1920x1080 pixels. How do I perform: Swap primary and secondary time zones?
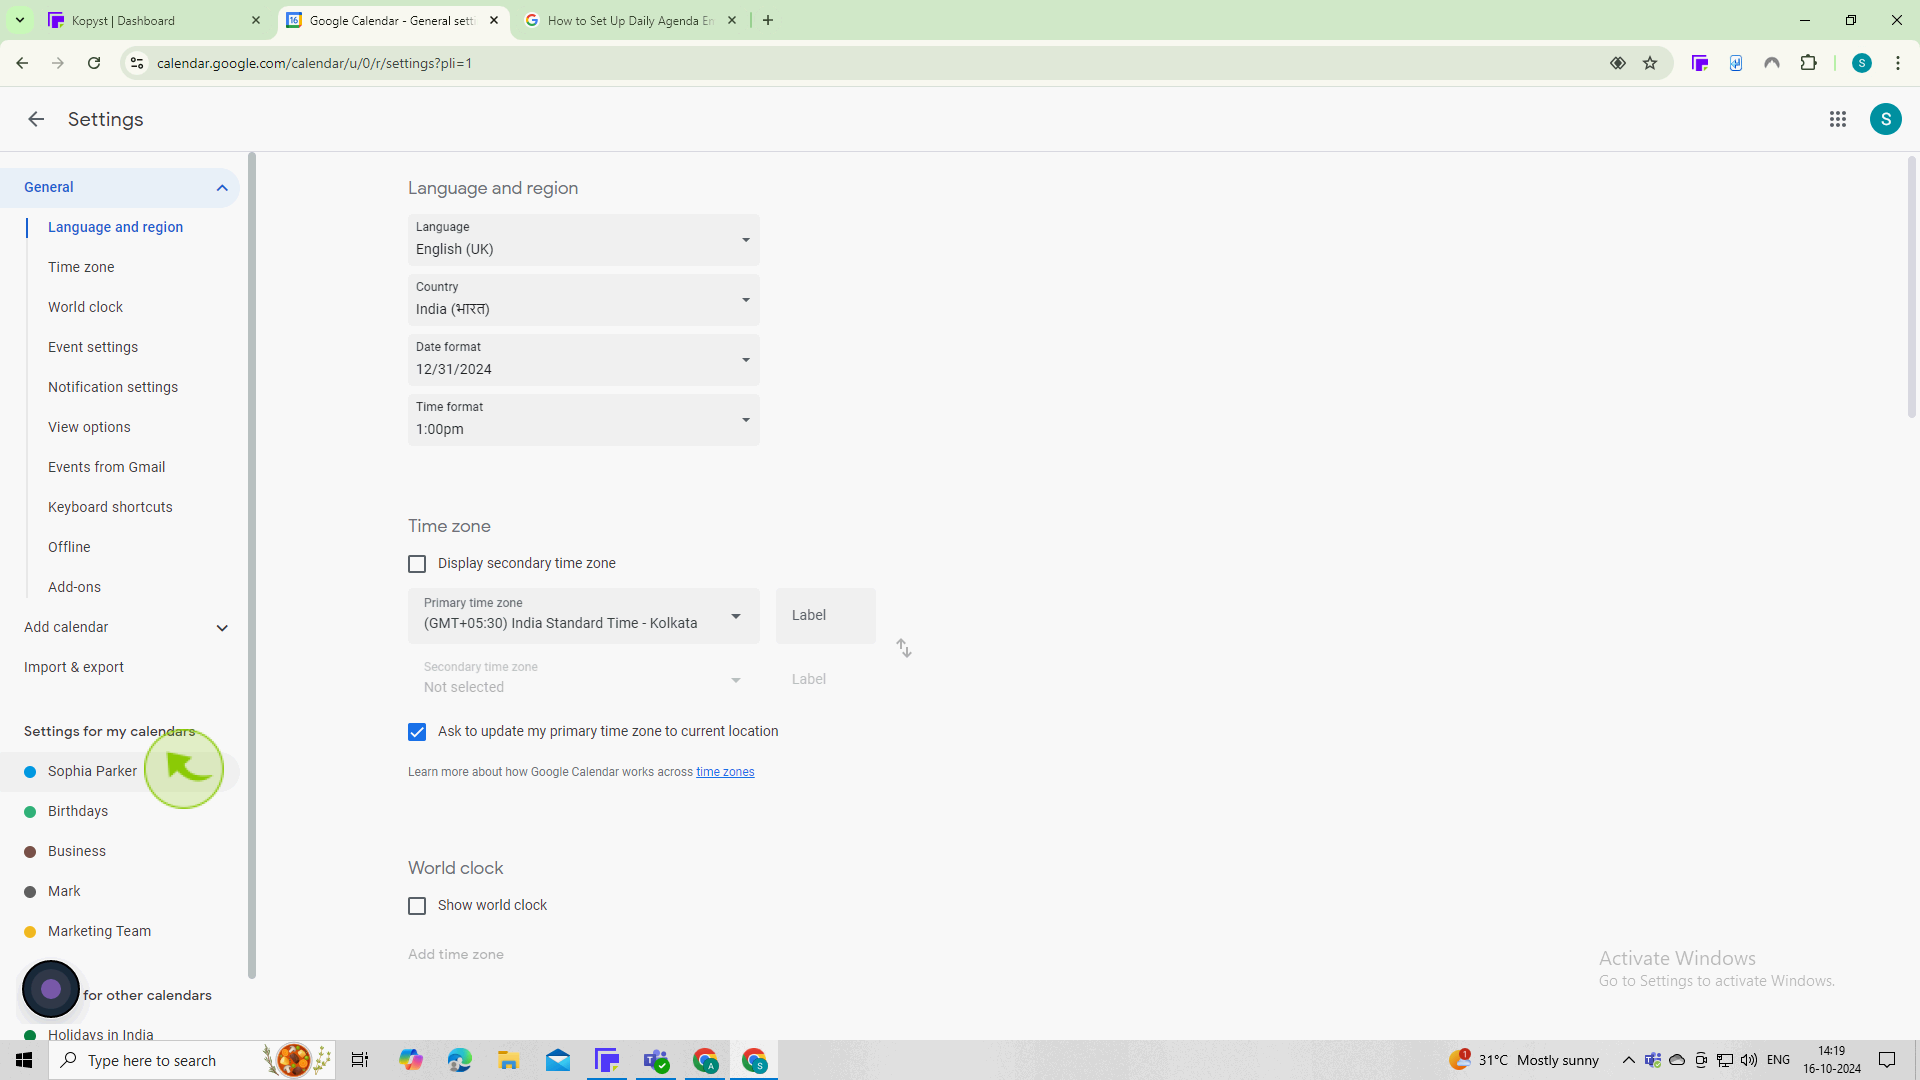tap(903, 648)
